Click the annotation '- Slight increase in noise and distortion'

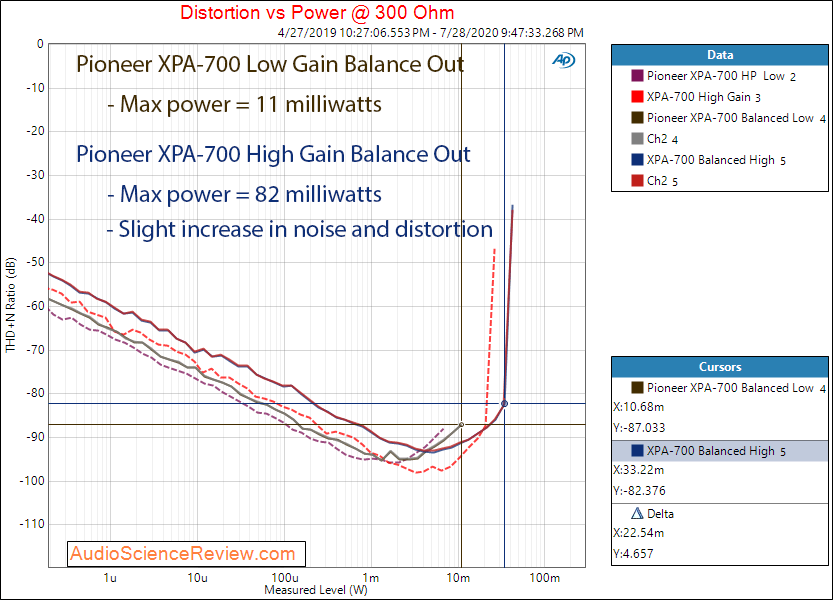300,229
